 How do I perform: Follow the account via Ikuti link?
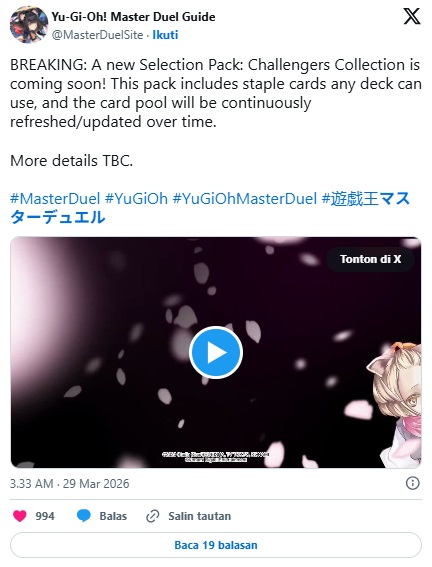click(x=165, y=35)
